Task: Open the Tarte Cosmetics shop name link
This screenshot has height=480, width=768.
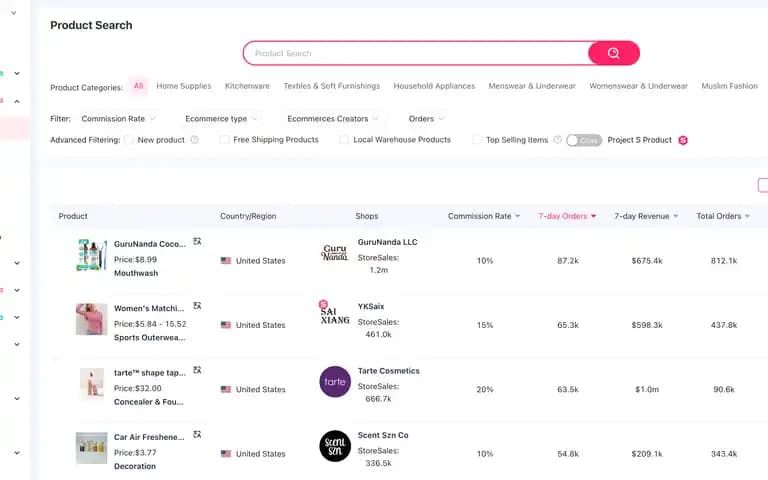Action: [388, 371]
